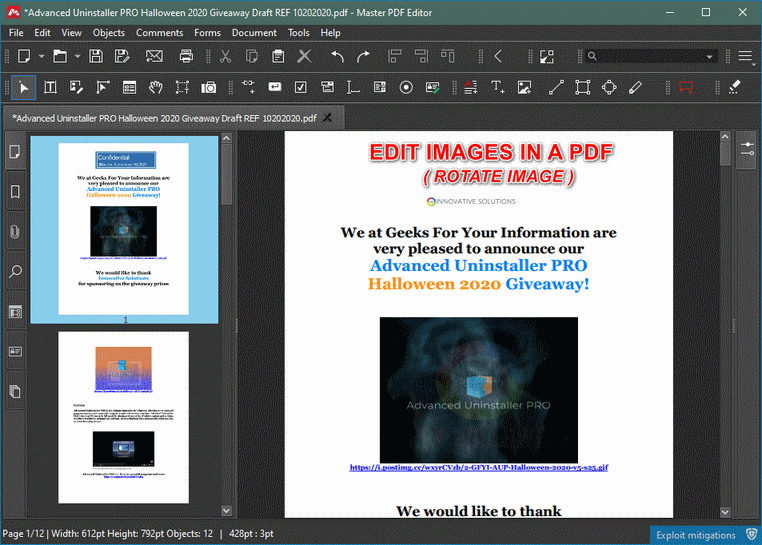Viewport: 762px width, 545px height.
Task: Close the Advanced Uninstaller PDF document tab
Action: point(328,118)
